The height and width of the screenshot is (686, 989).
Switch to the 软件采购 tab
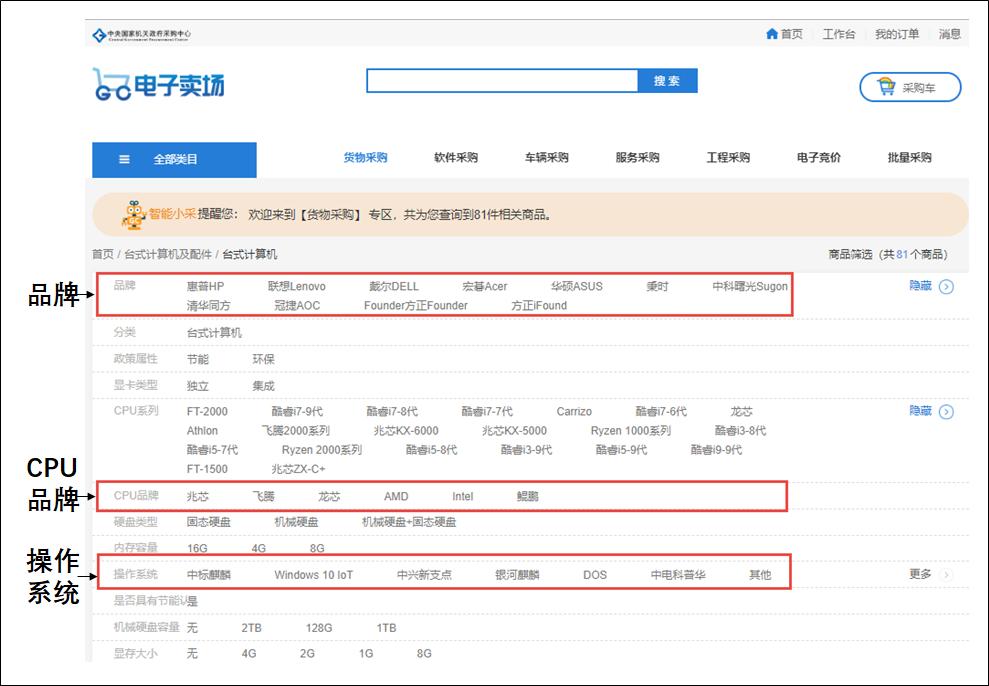coord(455,157)
